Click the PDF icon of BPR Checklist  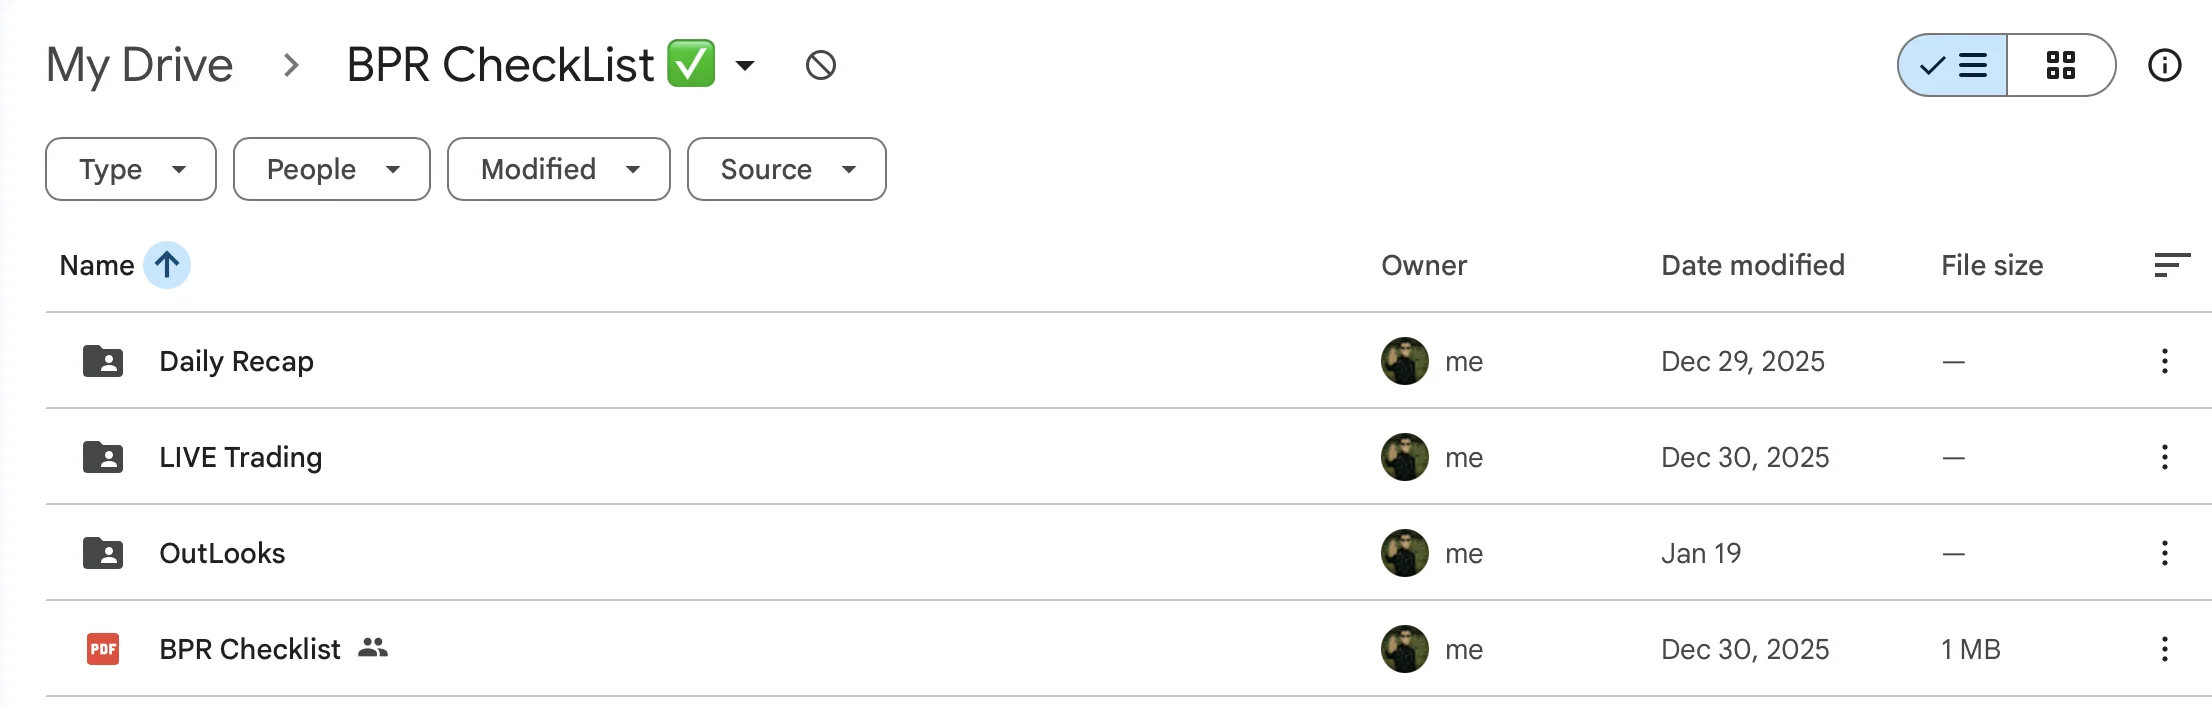point(103,649)
